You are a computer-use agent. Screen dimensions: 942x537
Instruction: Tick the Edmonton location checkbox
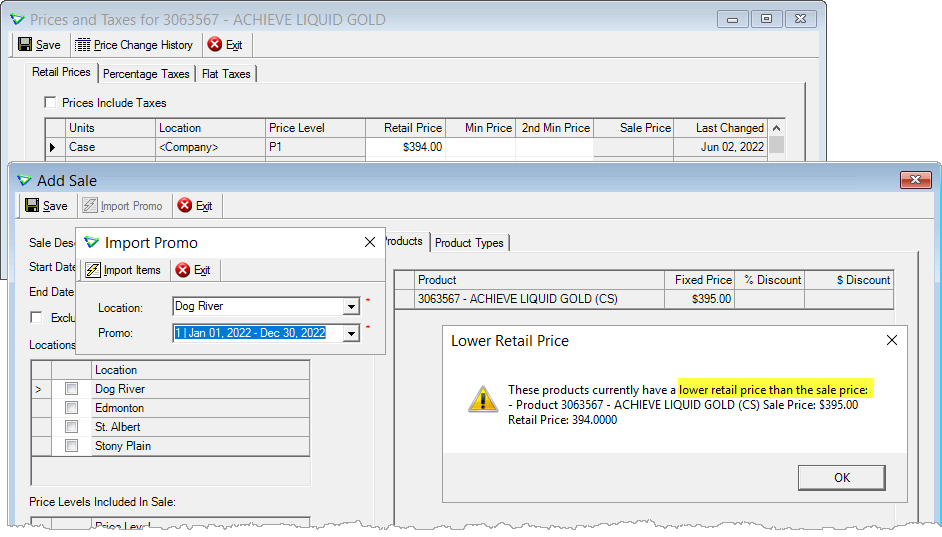71,408
